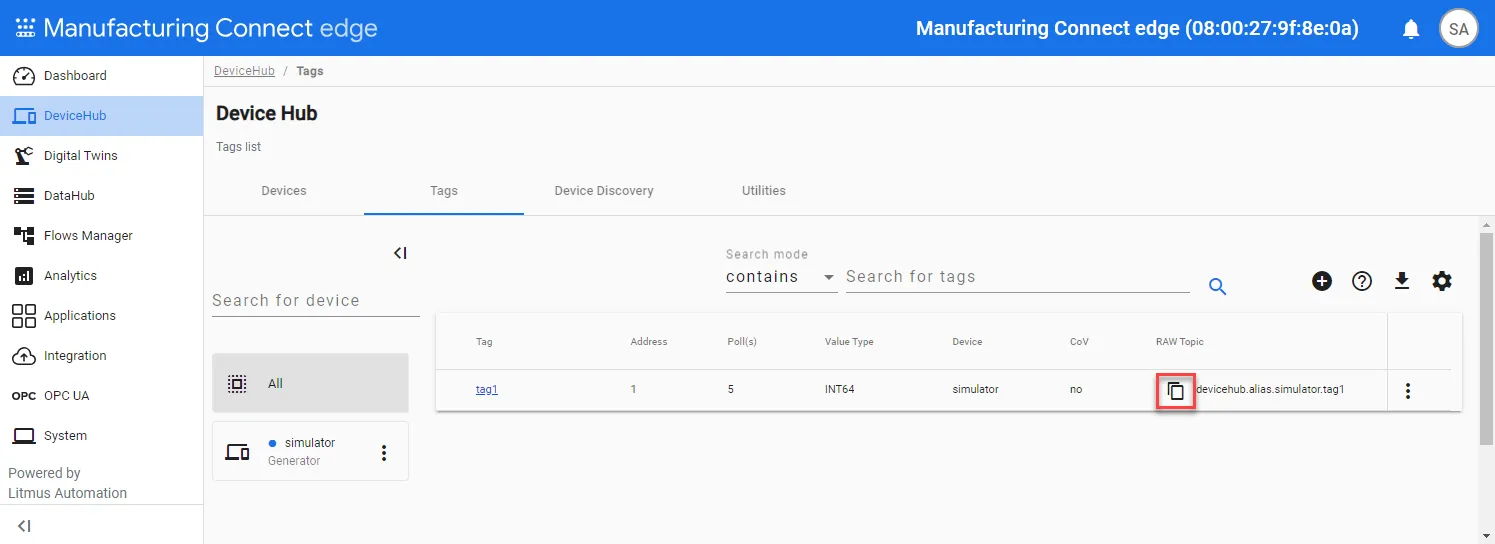The height and width of the screenshot is (544, 1495).
Task: Click the download tags icon
Action: tap(1402, 281)
